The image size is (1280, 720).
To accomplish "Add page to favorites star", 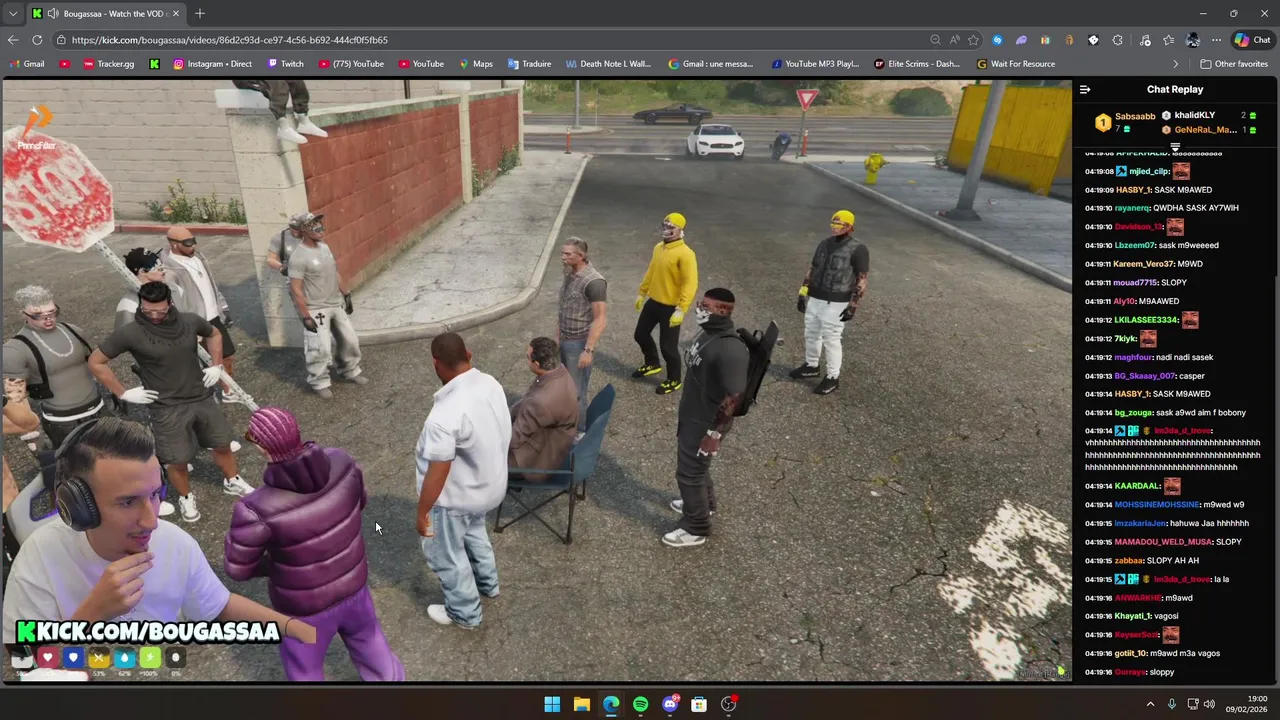I will tap(973, 40).
